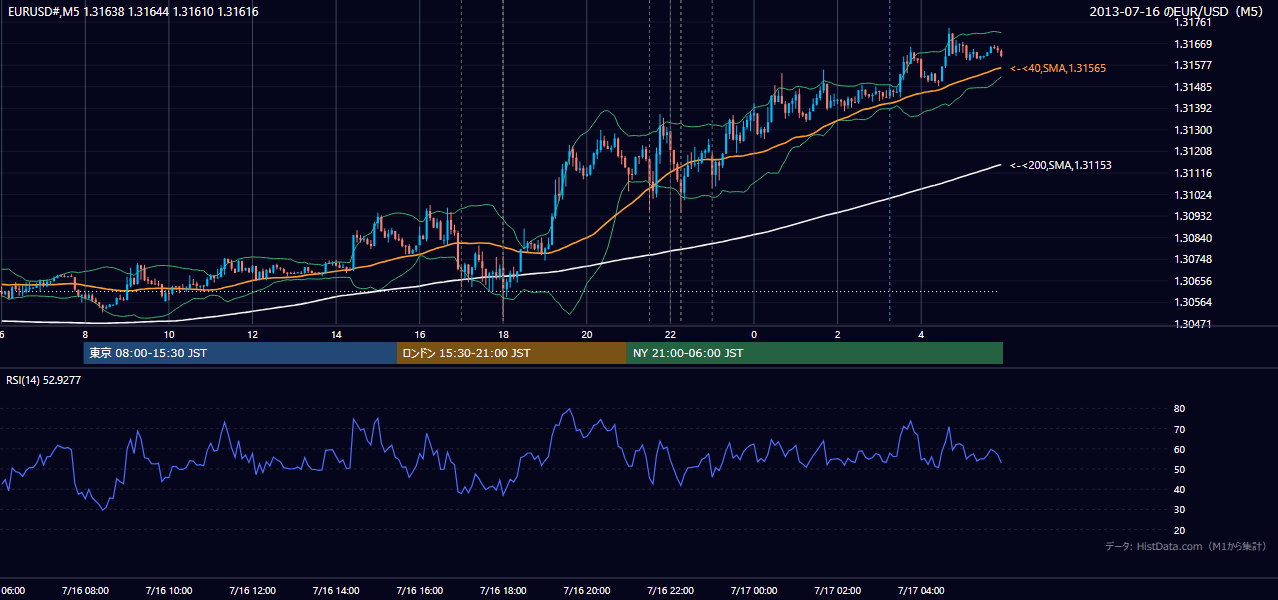Click the bottom time label 7/17 02:00
This screenshot has width=1278, height=600.
click(838, 591)
